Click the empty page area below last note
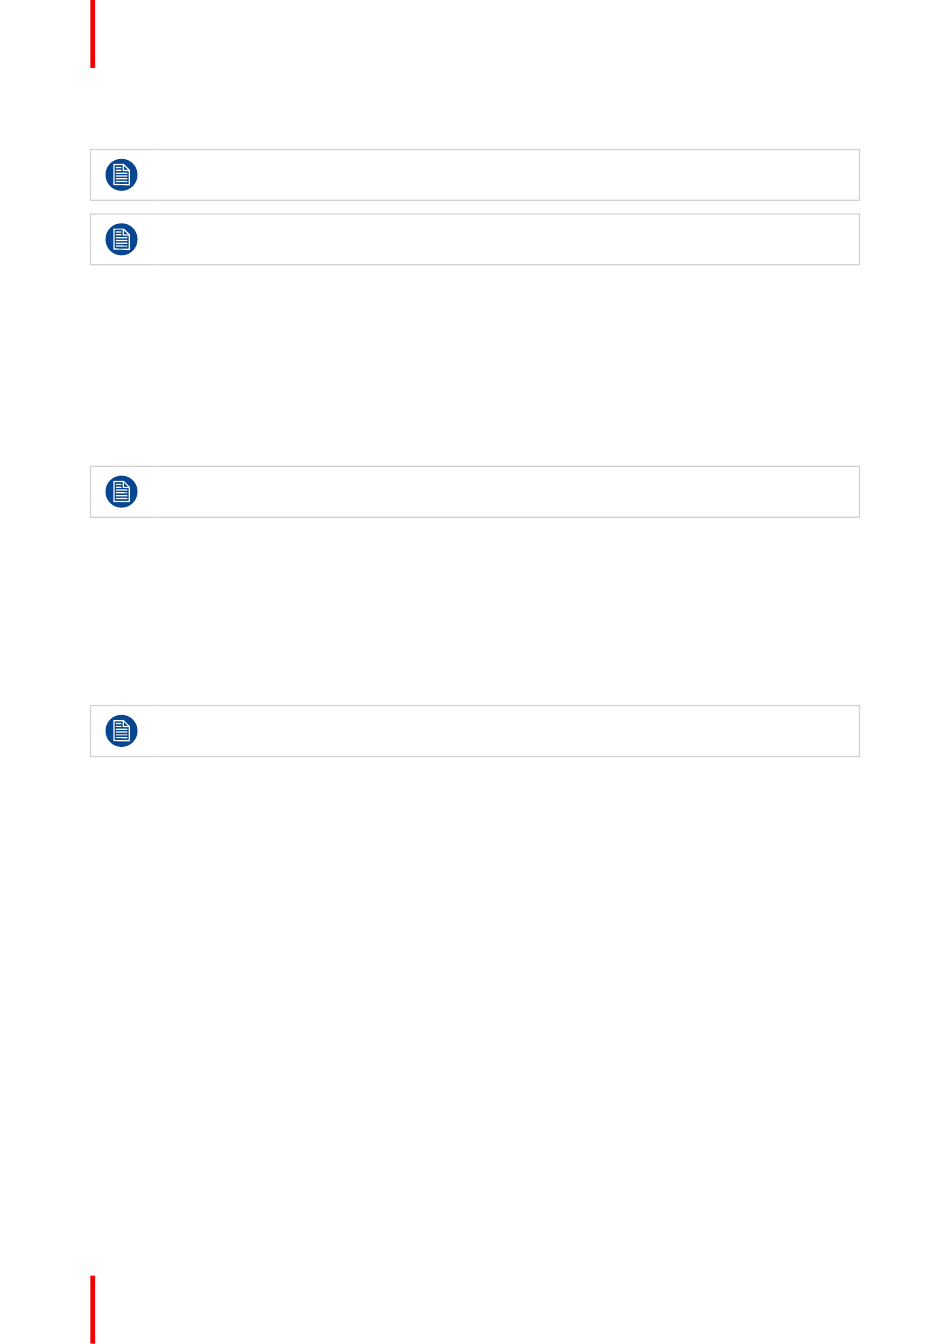The height and width of the screenshot is (1344, 950). (475, 1010)
